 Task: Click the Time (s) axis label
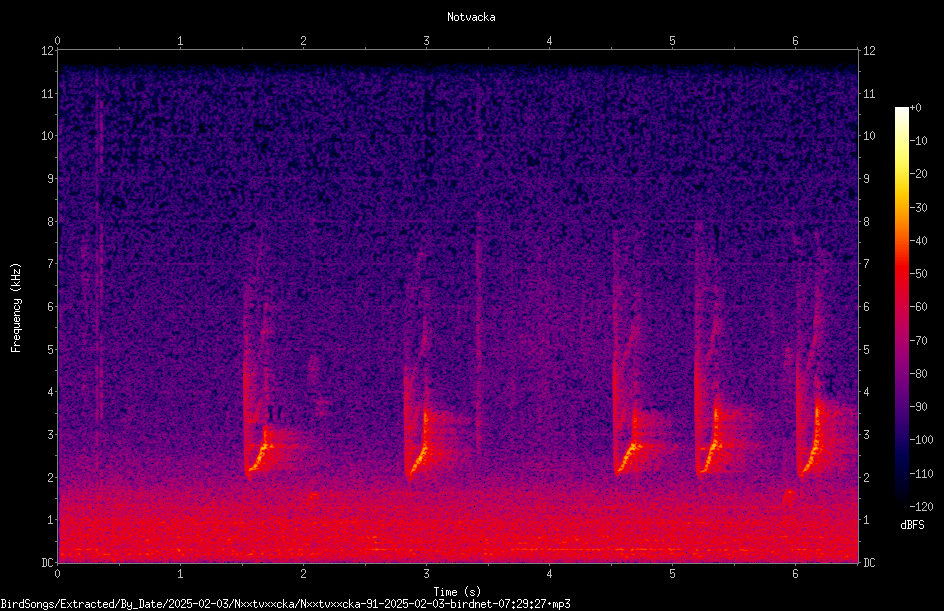coord(457,592)
